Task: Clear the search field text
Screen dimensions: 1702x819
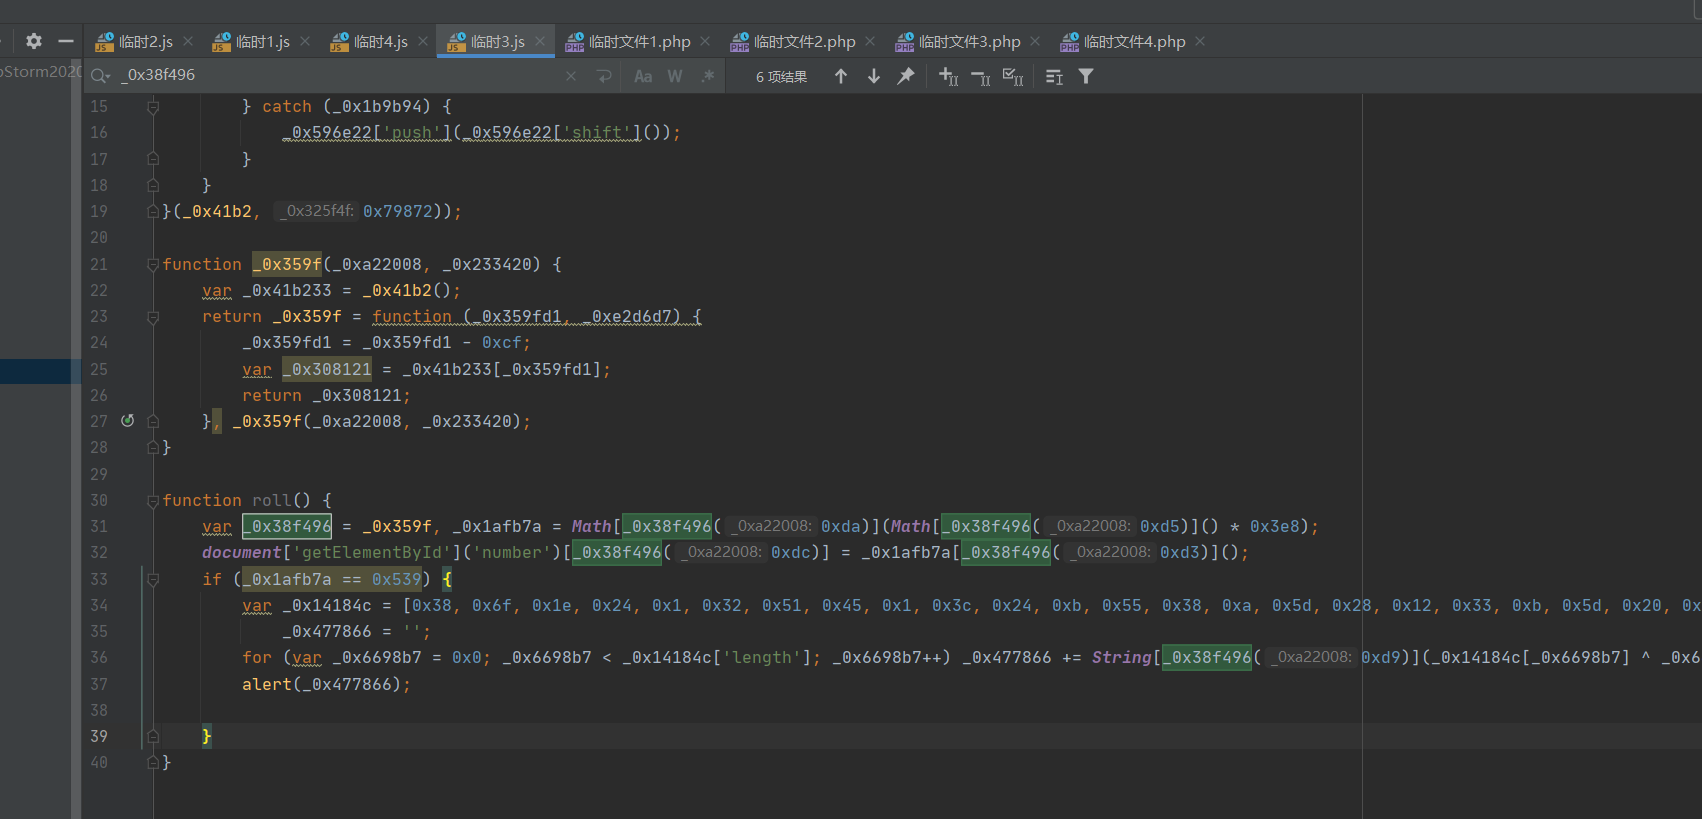Action: (571, 76)
